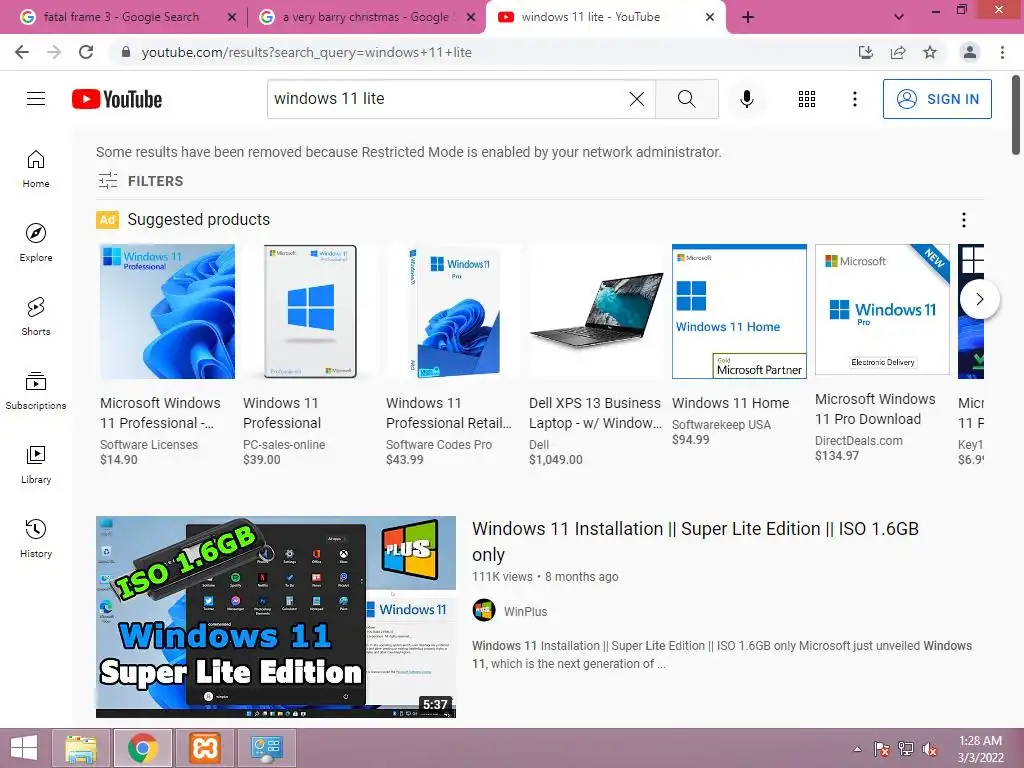The image size is (1024, 768).
Task: Open Subscriptions in the sidebar
Action: coord(36,391)
